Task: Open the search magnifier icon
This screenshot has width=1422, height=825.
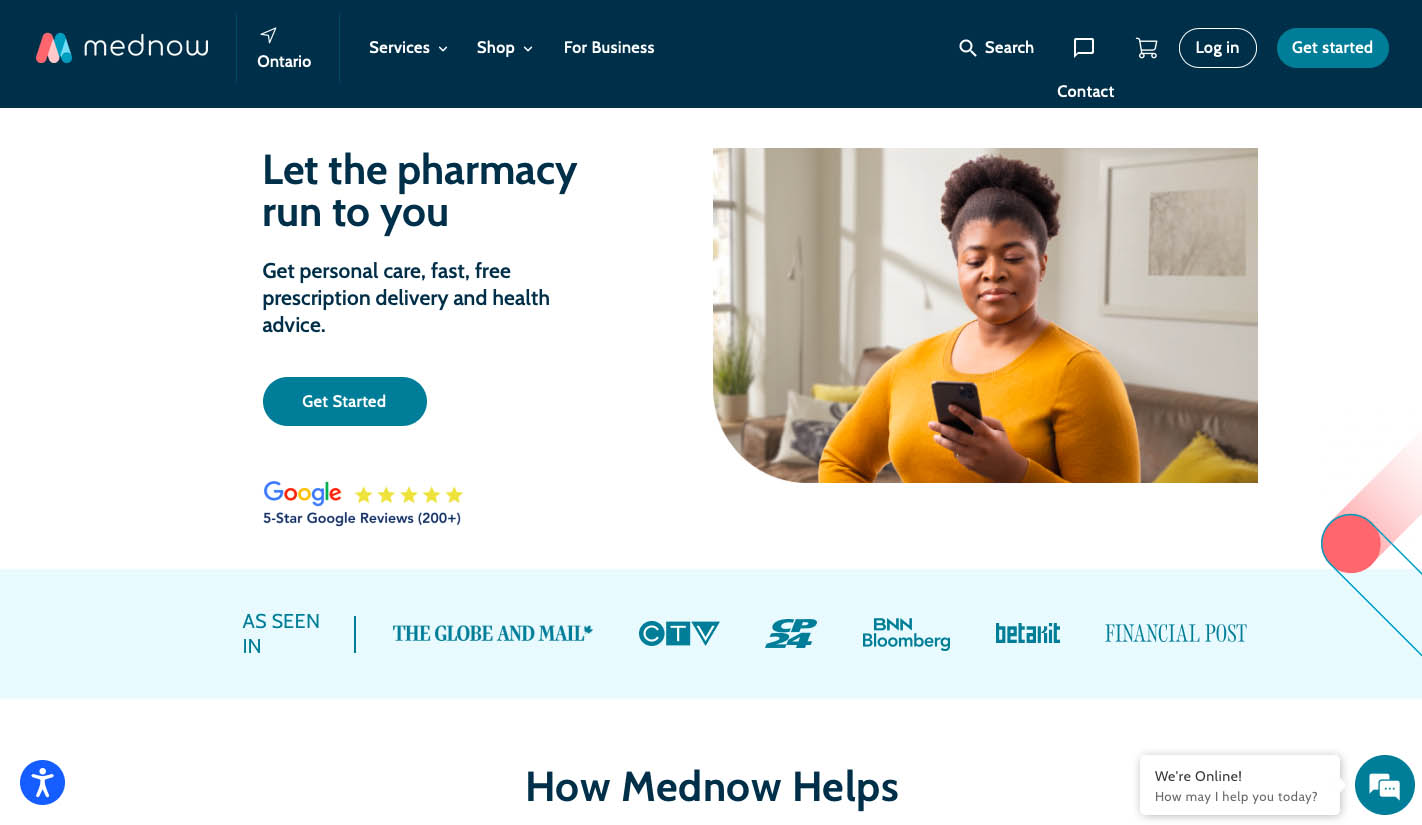Action: [967, 48]
